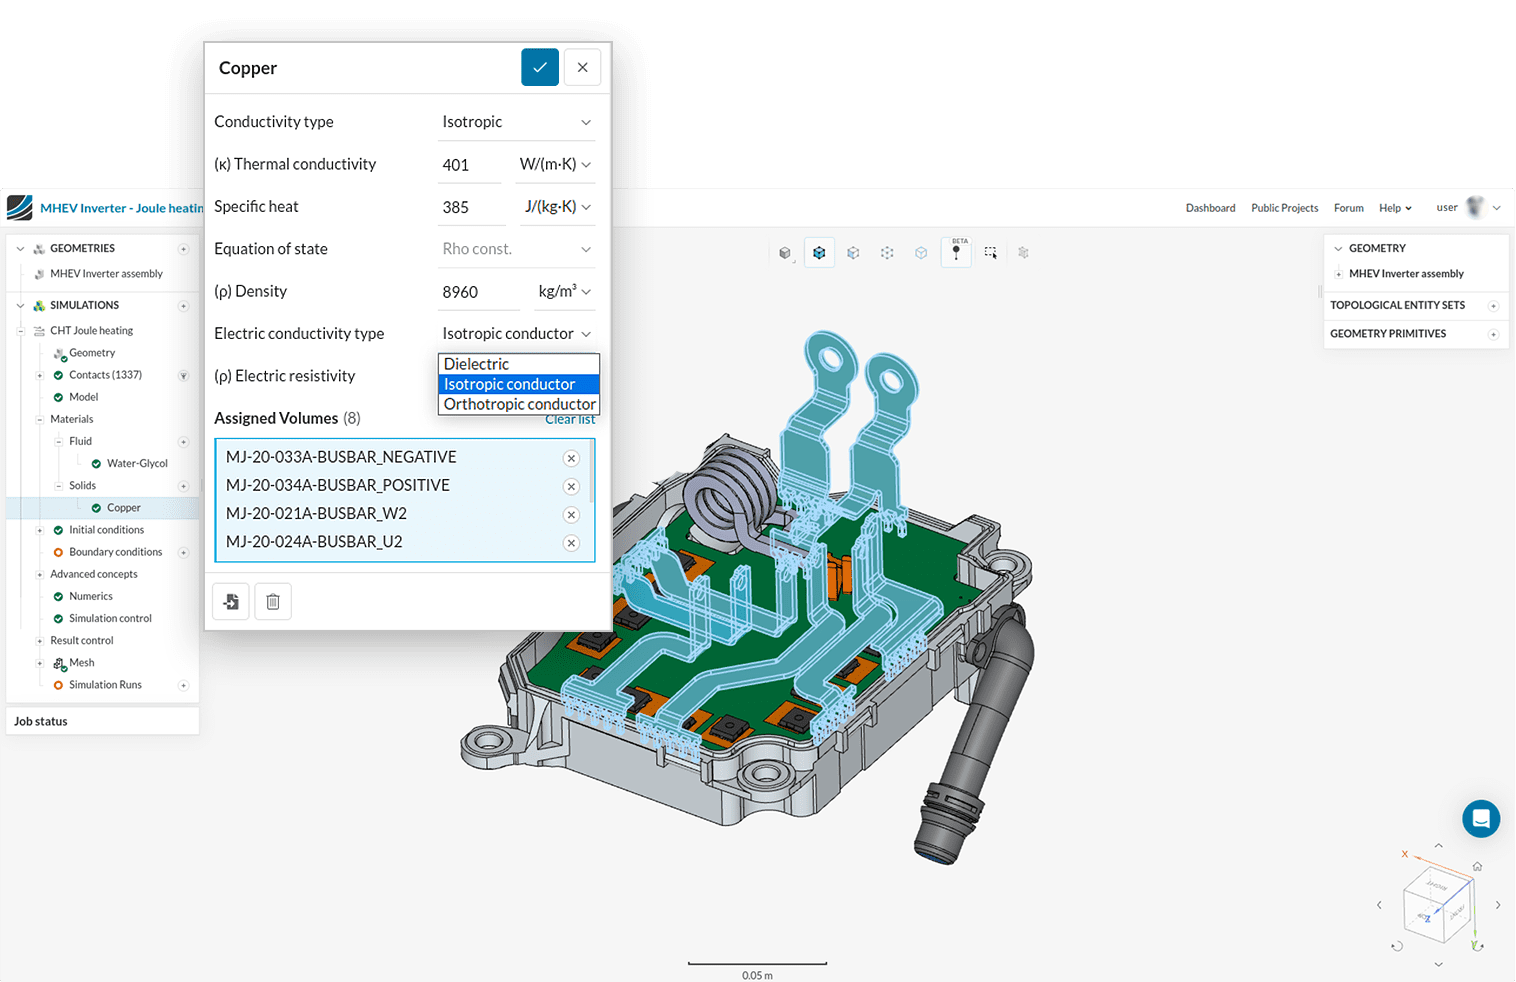Viewport: 1516px width, 982px height.
Task: Activate the box selection tool
Action: click(990, 253)
